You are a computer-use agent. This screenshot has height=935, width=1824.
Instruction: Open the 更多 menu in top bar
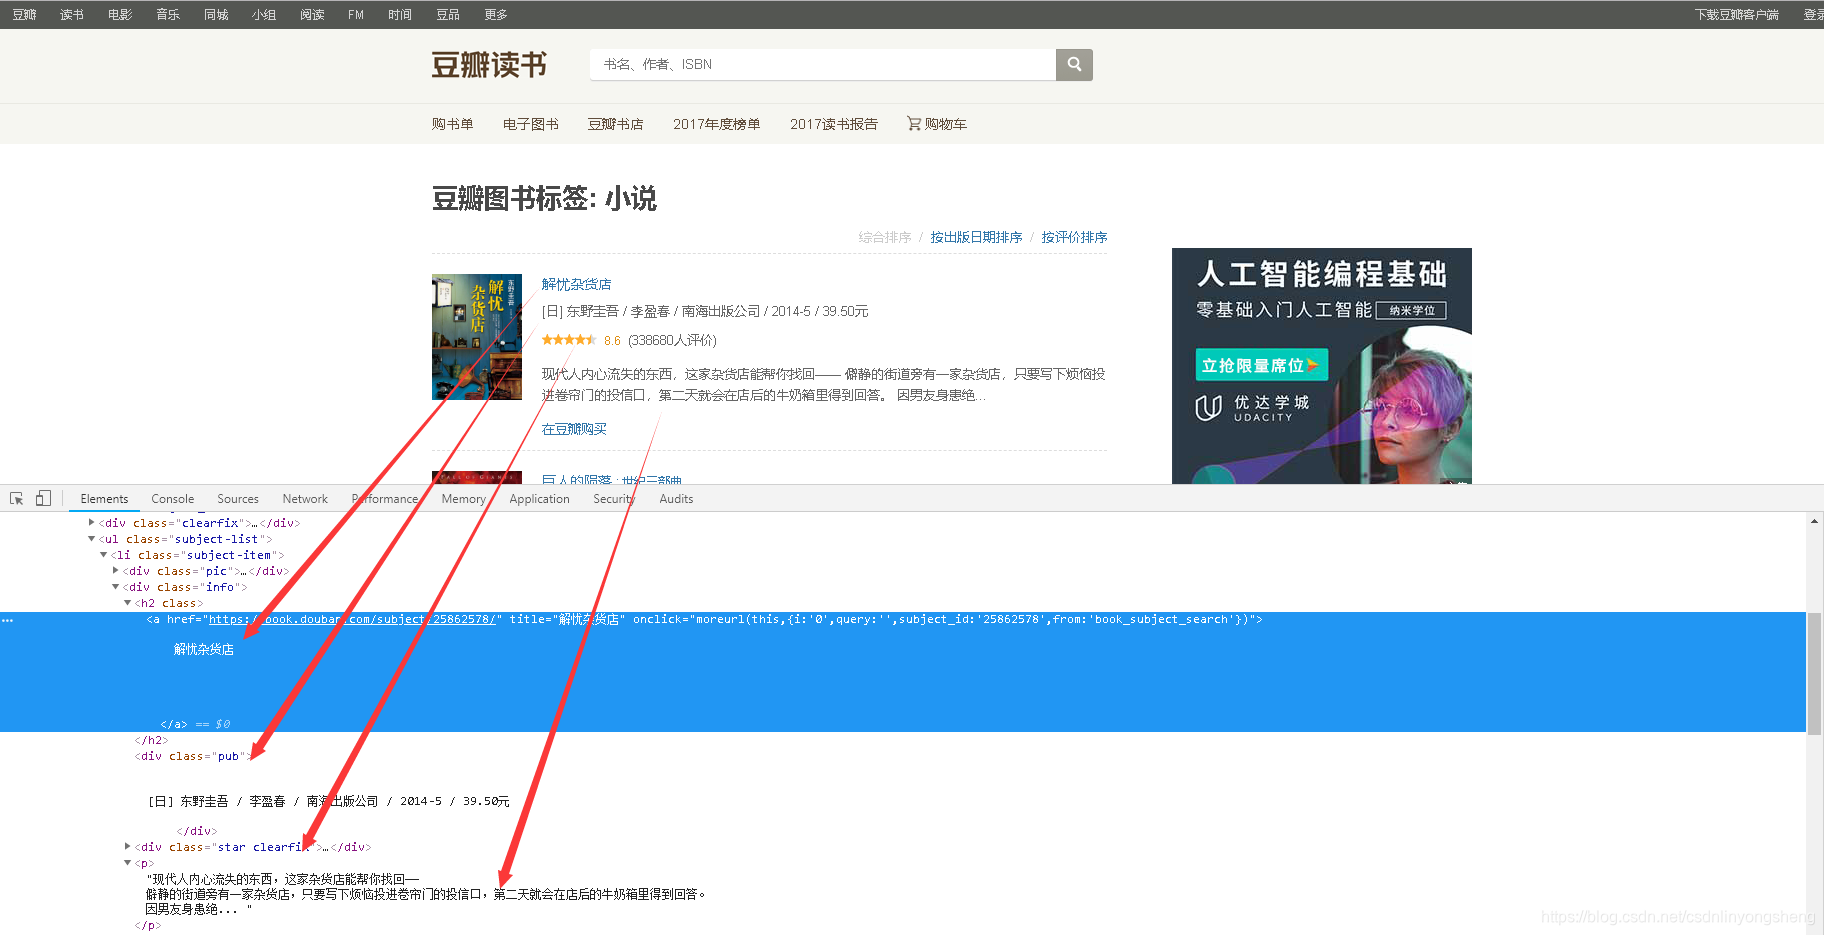496,14
